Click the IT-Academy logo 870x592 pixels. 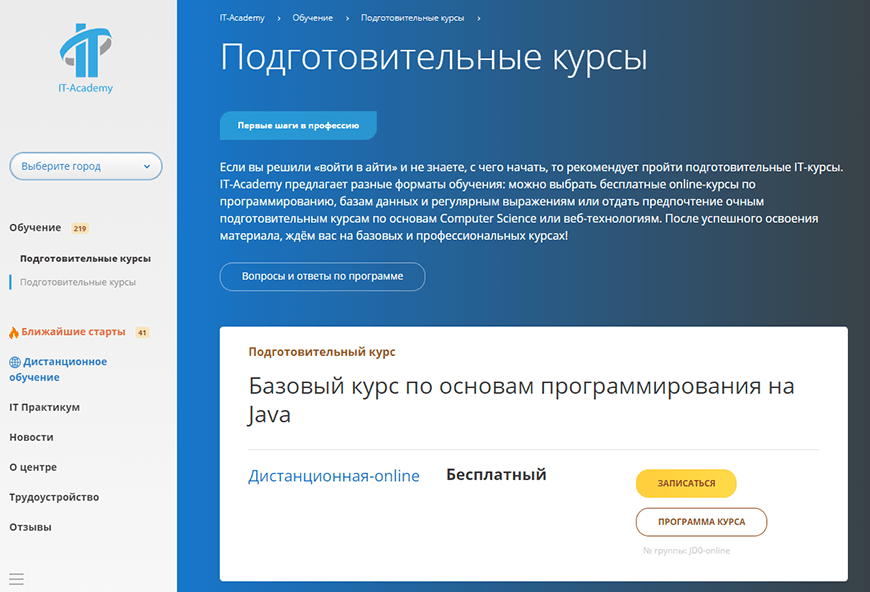(86, 57)
